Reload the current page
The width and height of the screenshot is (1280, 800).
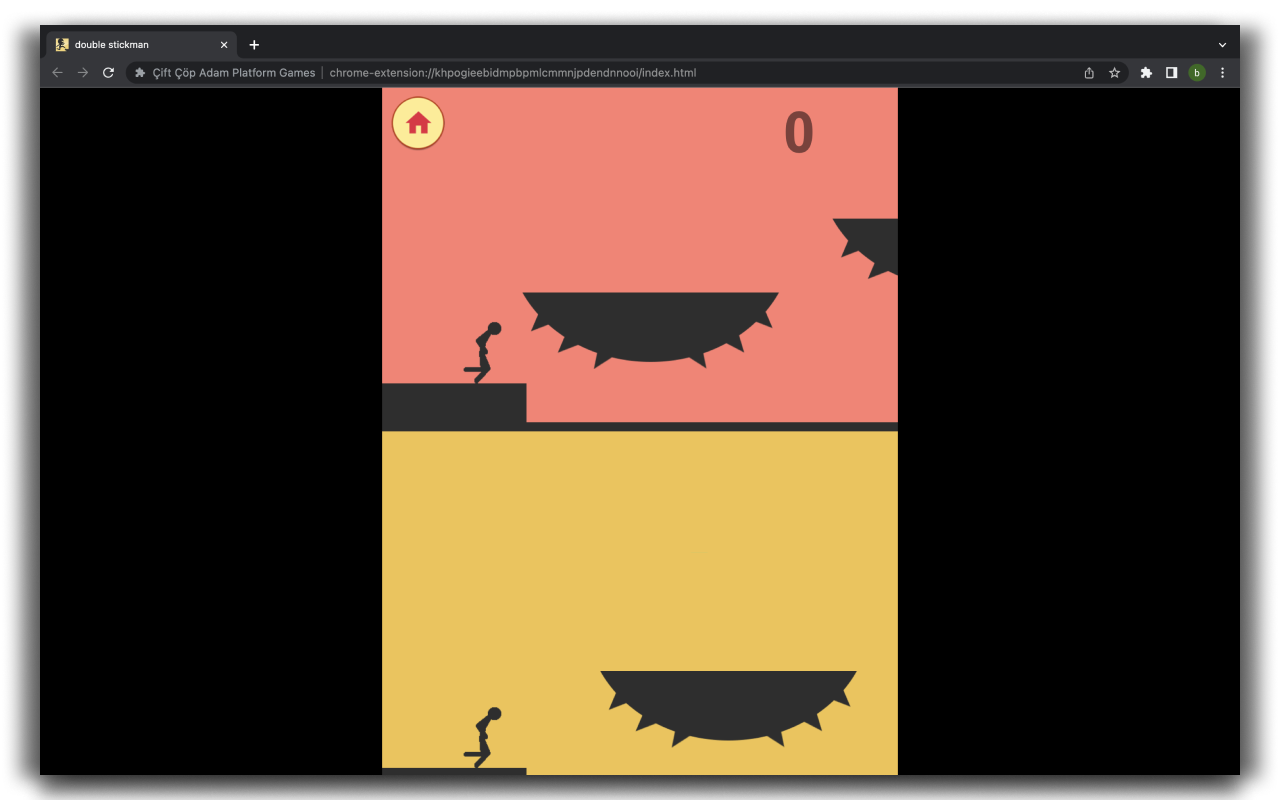click(108, 73)
